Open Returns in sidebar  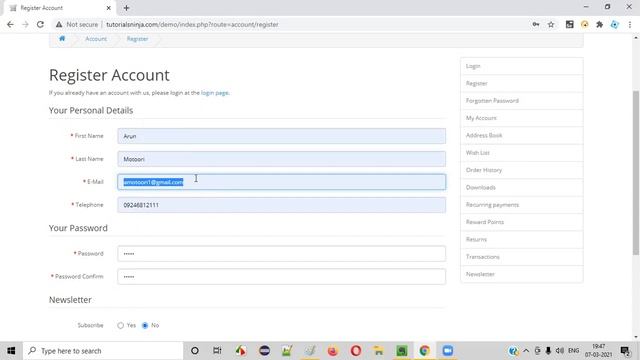522,240
